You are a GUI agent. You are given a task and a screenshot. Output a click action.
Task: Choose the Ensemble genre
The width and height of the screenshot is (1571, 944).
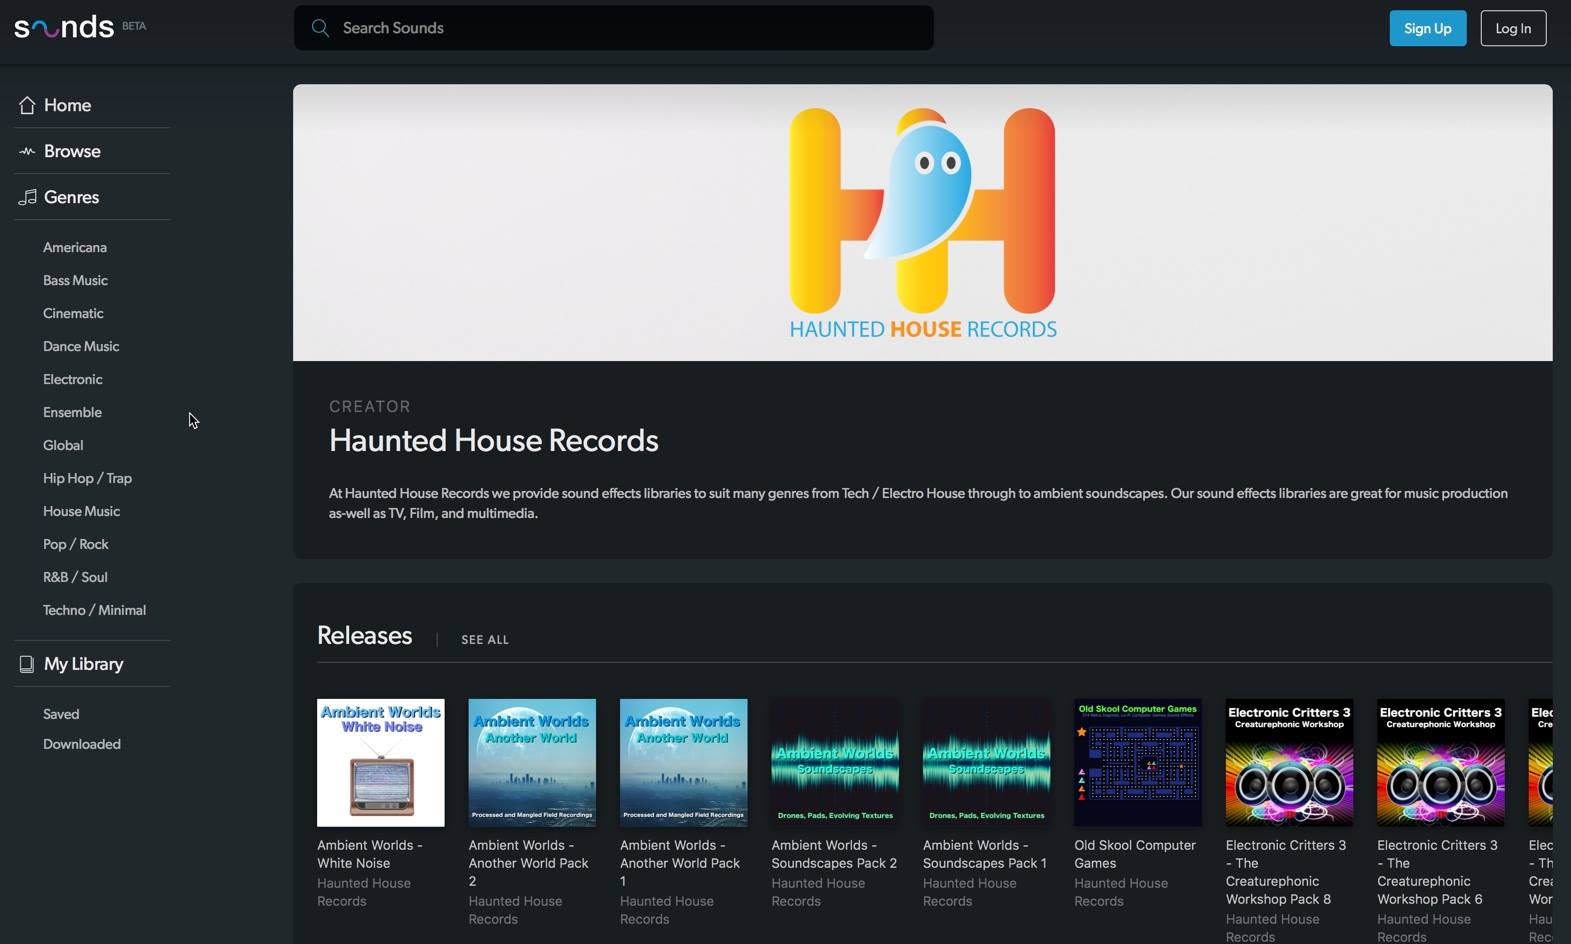click(72, 412)
